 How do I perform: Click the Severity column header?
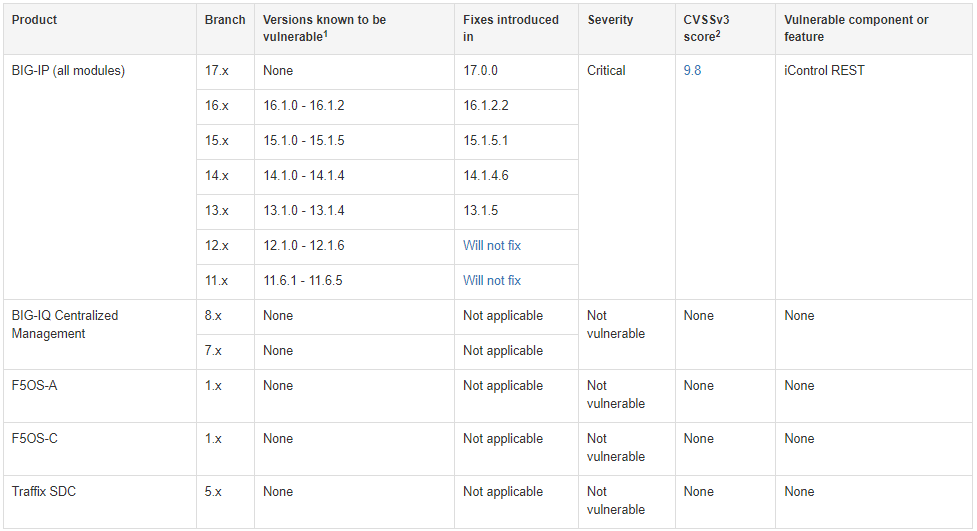[610, 20]
